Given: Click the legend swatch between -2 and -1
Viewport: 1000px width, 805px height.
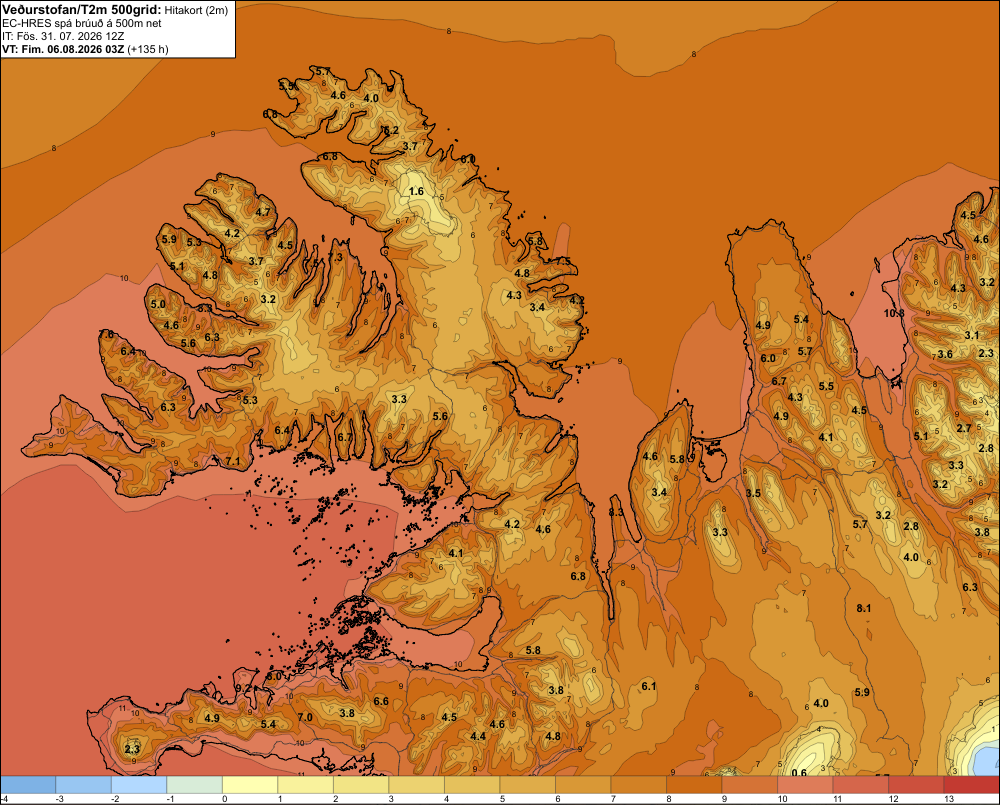Looking at the screenshot, I should point(139,785).
